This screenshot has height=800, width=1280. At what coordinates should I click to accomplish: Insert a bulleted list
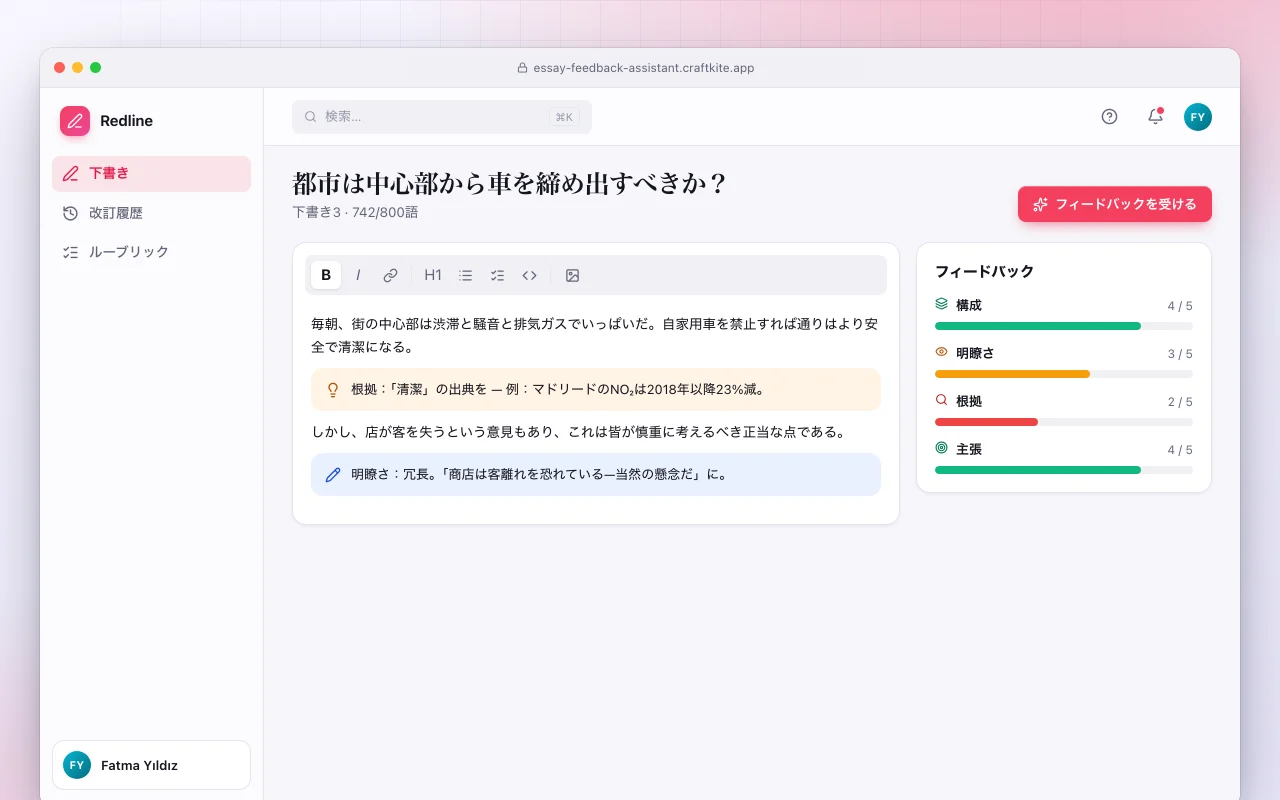(x=465, y=275)
